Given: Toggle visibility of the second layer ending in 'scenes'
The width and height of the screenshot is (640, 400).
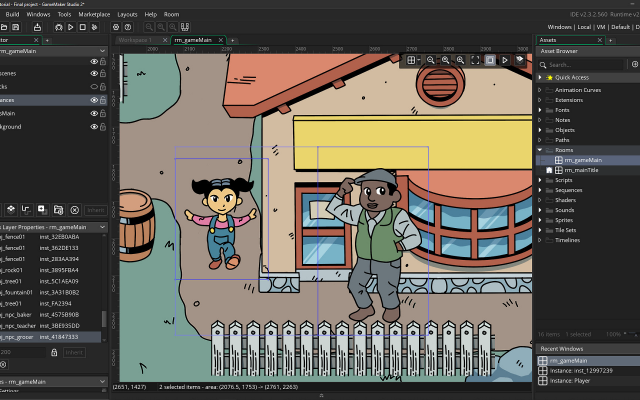Looking at the screenshot, I should click(x=94, y=73).
